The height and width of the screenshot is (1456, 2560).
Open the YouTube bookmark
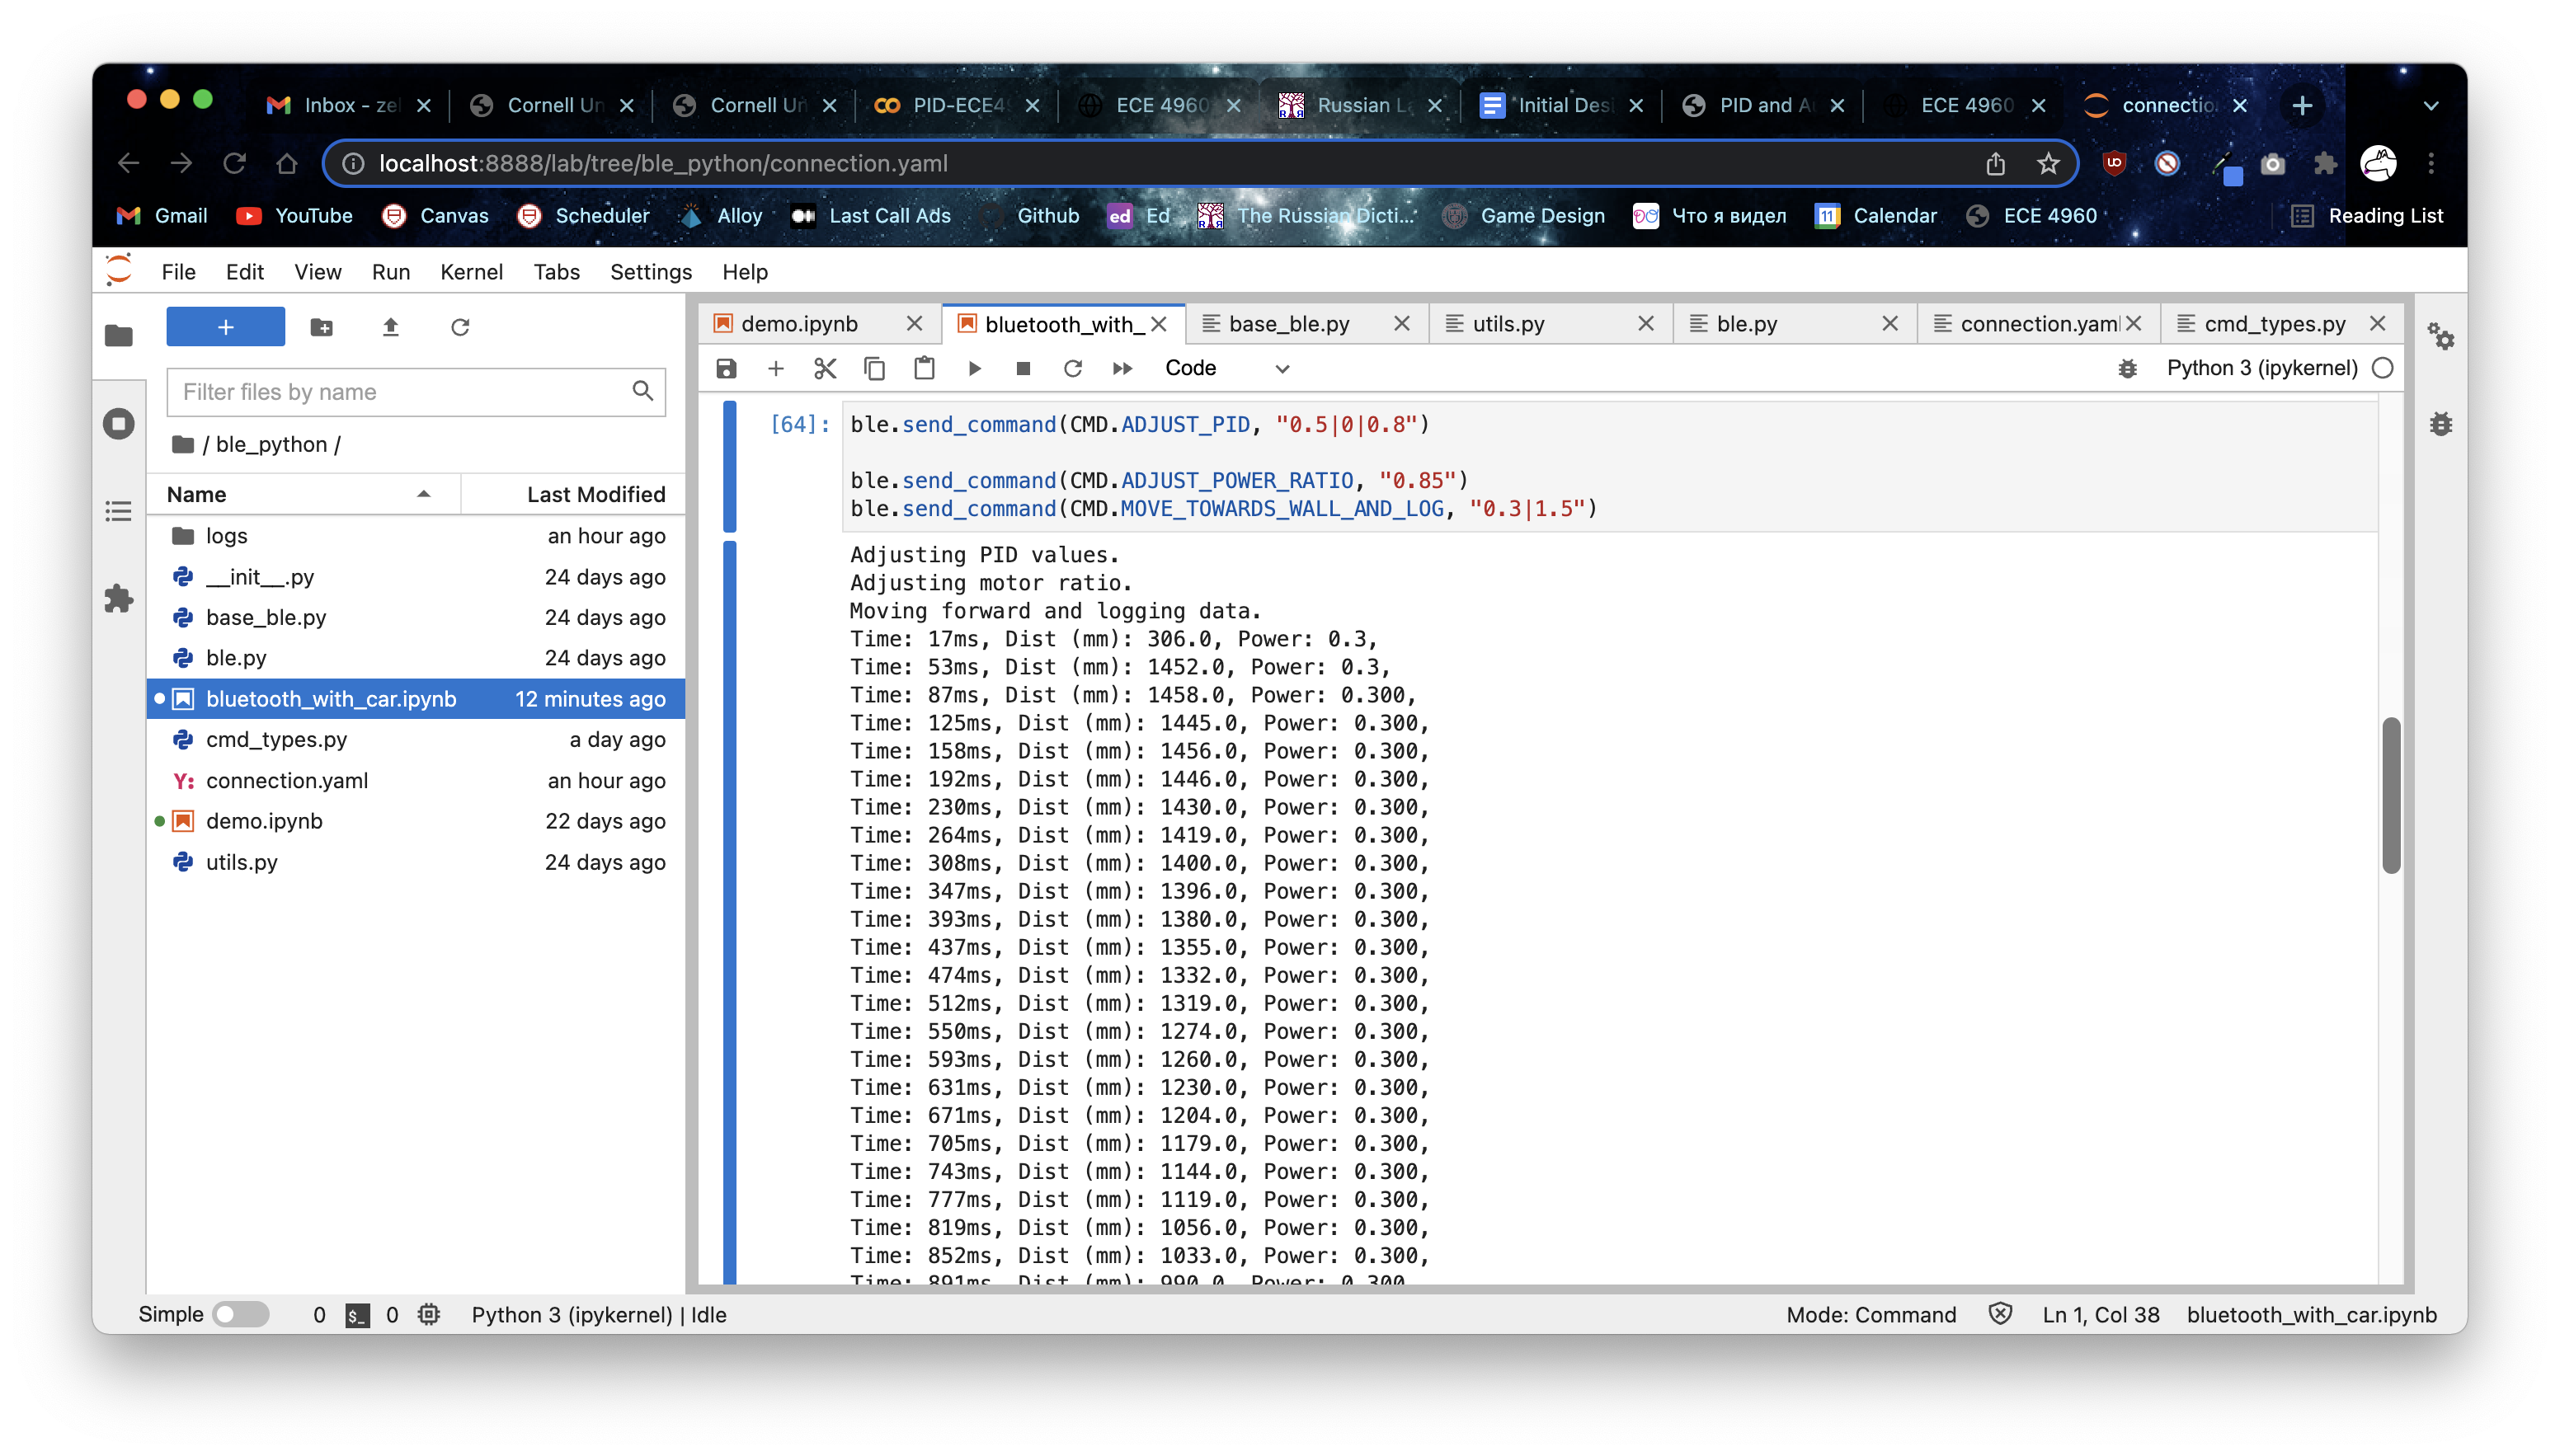[x=294, y=215]
